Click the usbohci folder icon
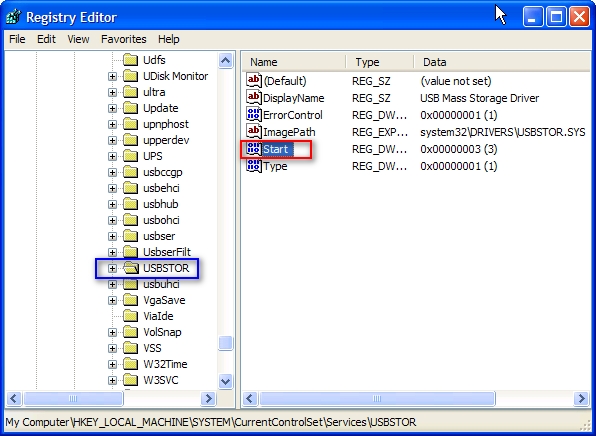 pyautogui.click(x=130, y=220)
